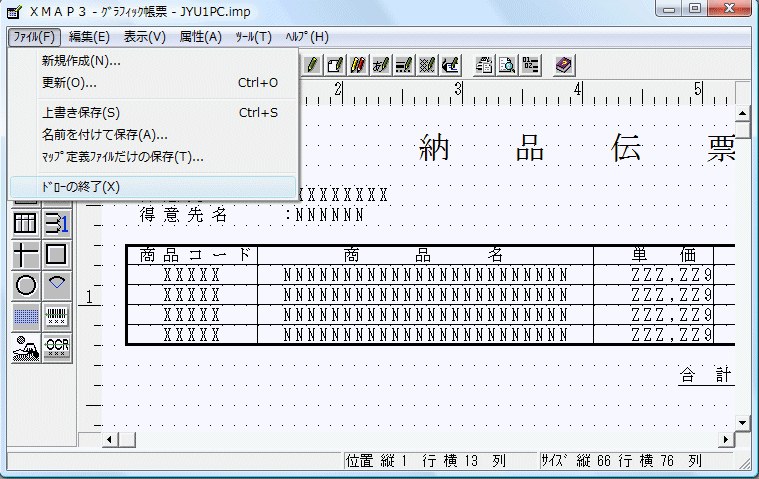Image resolution: width=759 pixels, height=479 pixels.
Task: Click the hand-writing pencil toolbar icon
Action: click(450, 65)
